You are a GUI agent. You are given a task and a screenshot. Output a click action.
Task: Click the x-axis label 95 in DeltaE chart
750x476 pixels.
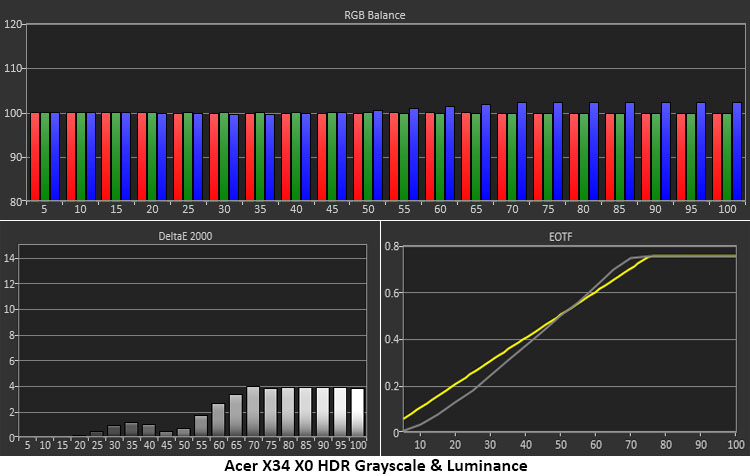pyautogui.click(x=341, y=445)
